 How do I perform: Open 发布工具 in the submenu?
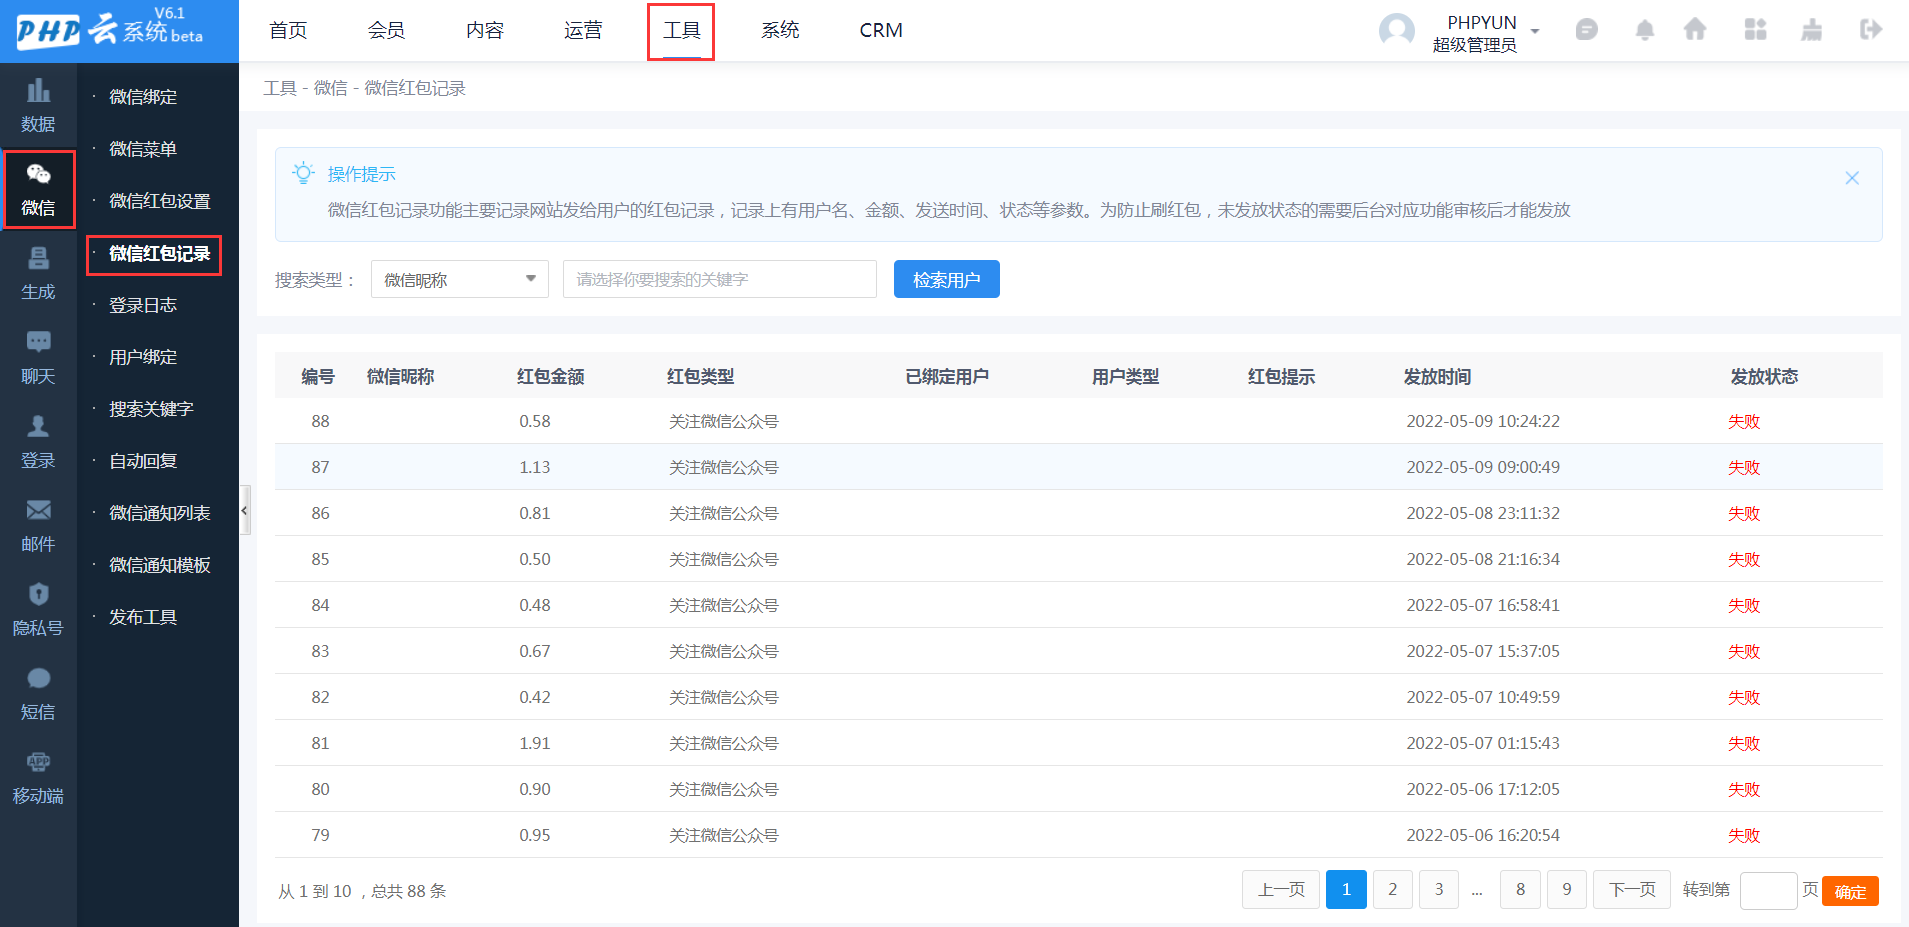pos(143,617)
